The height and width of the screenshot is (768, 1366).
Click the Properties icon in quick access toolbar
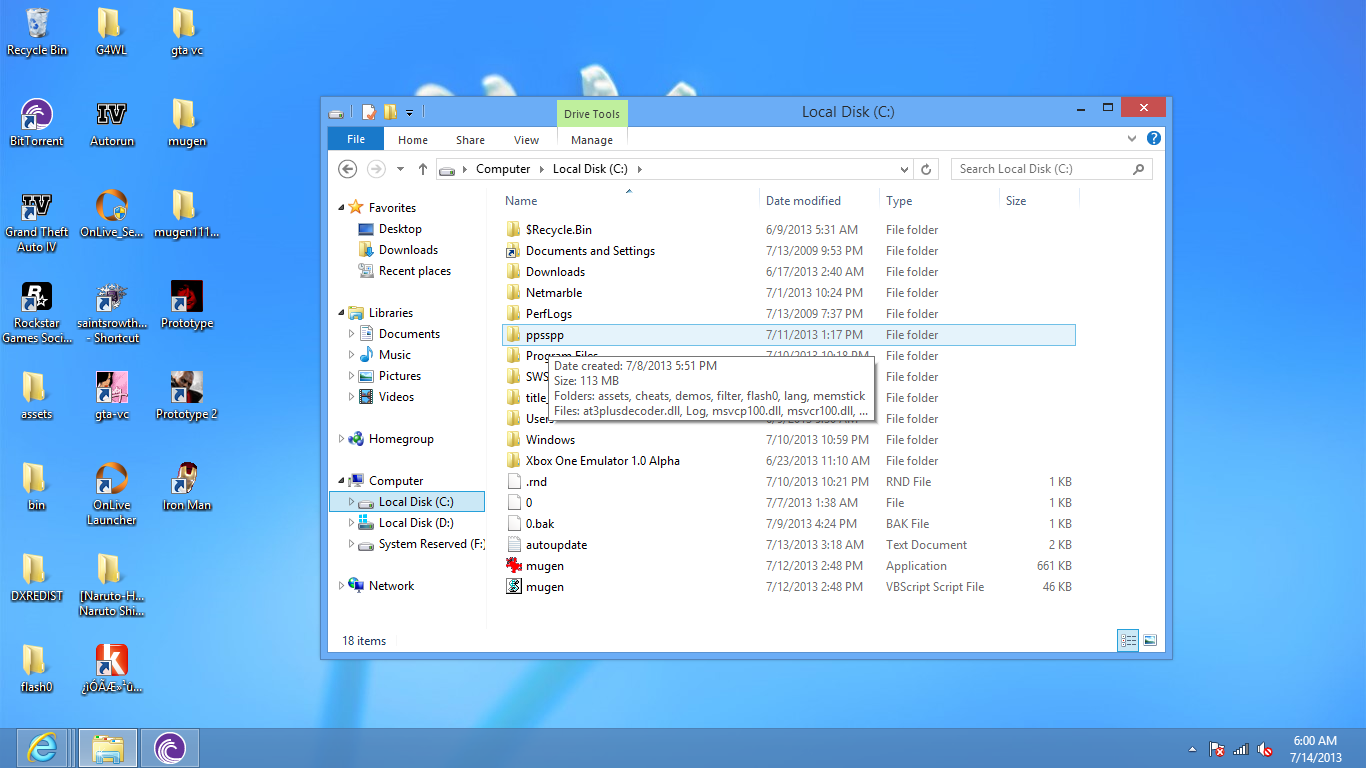(x=369, y=112)
